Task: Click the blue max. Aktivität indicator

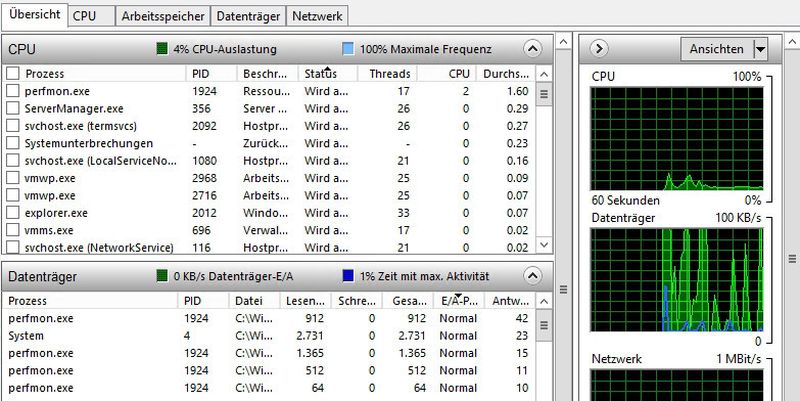Action: (x=348, y=276)
